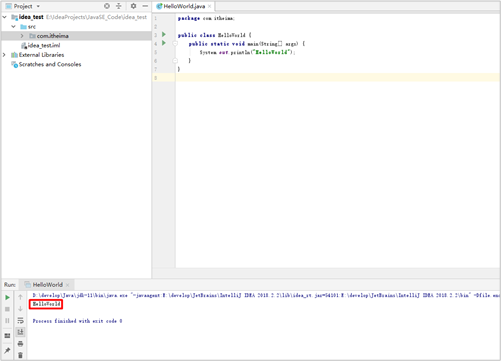Jump up the stack trace with up arrow
This screenshot has width=501, height=361.
20,297
